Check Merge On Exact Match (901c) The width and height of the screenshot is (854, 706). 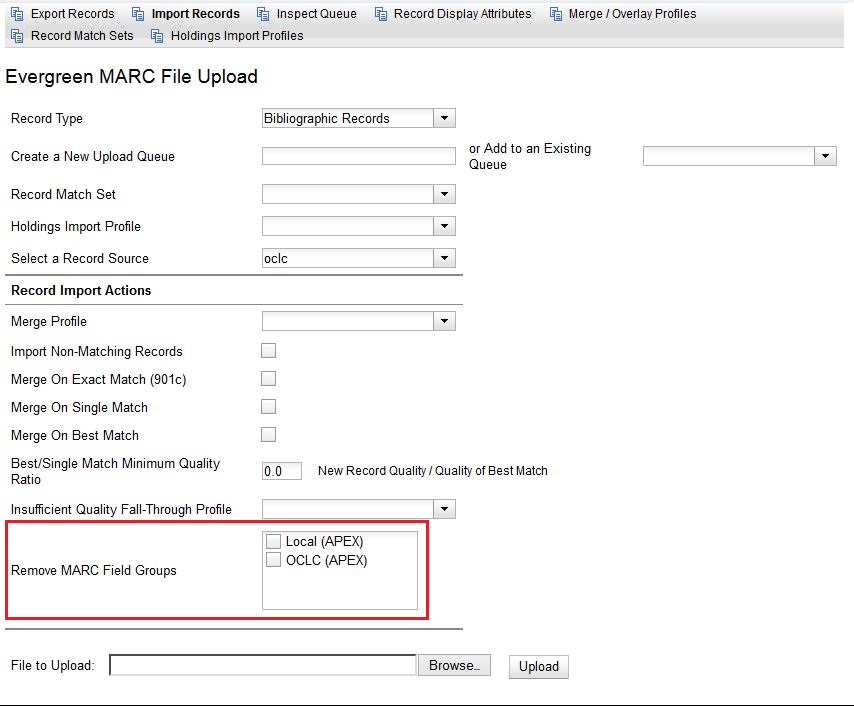pos(268,379)
